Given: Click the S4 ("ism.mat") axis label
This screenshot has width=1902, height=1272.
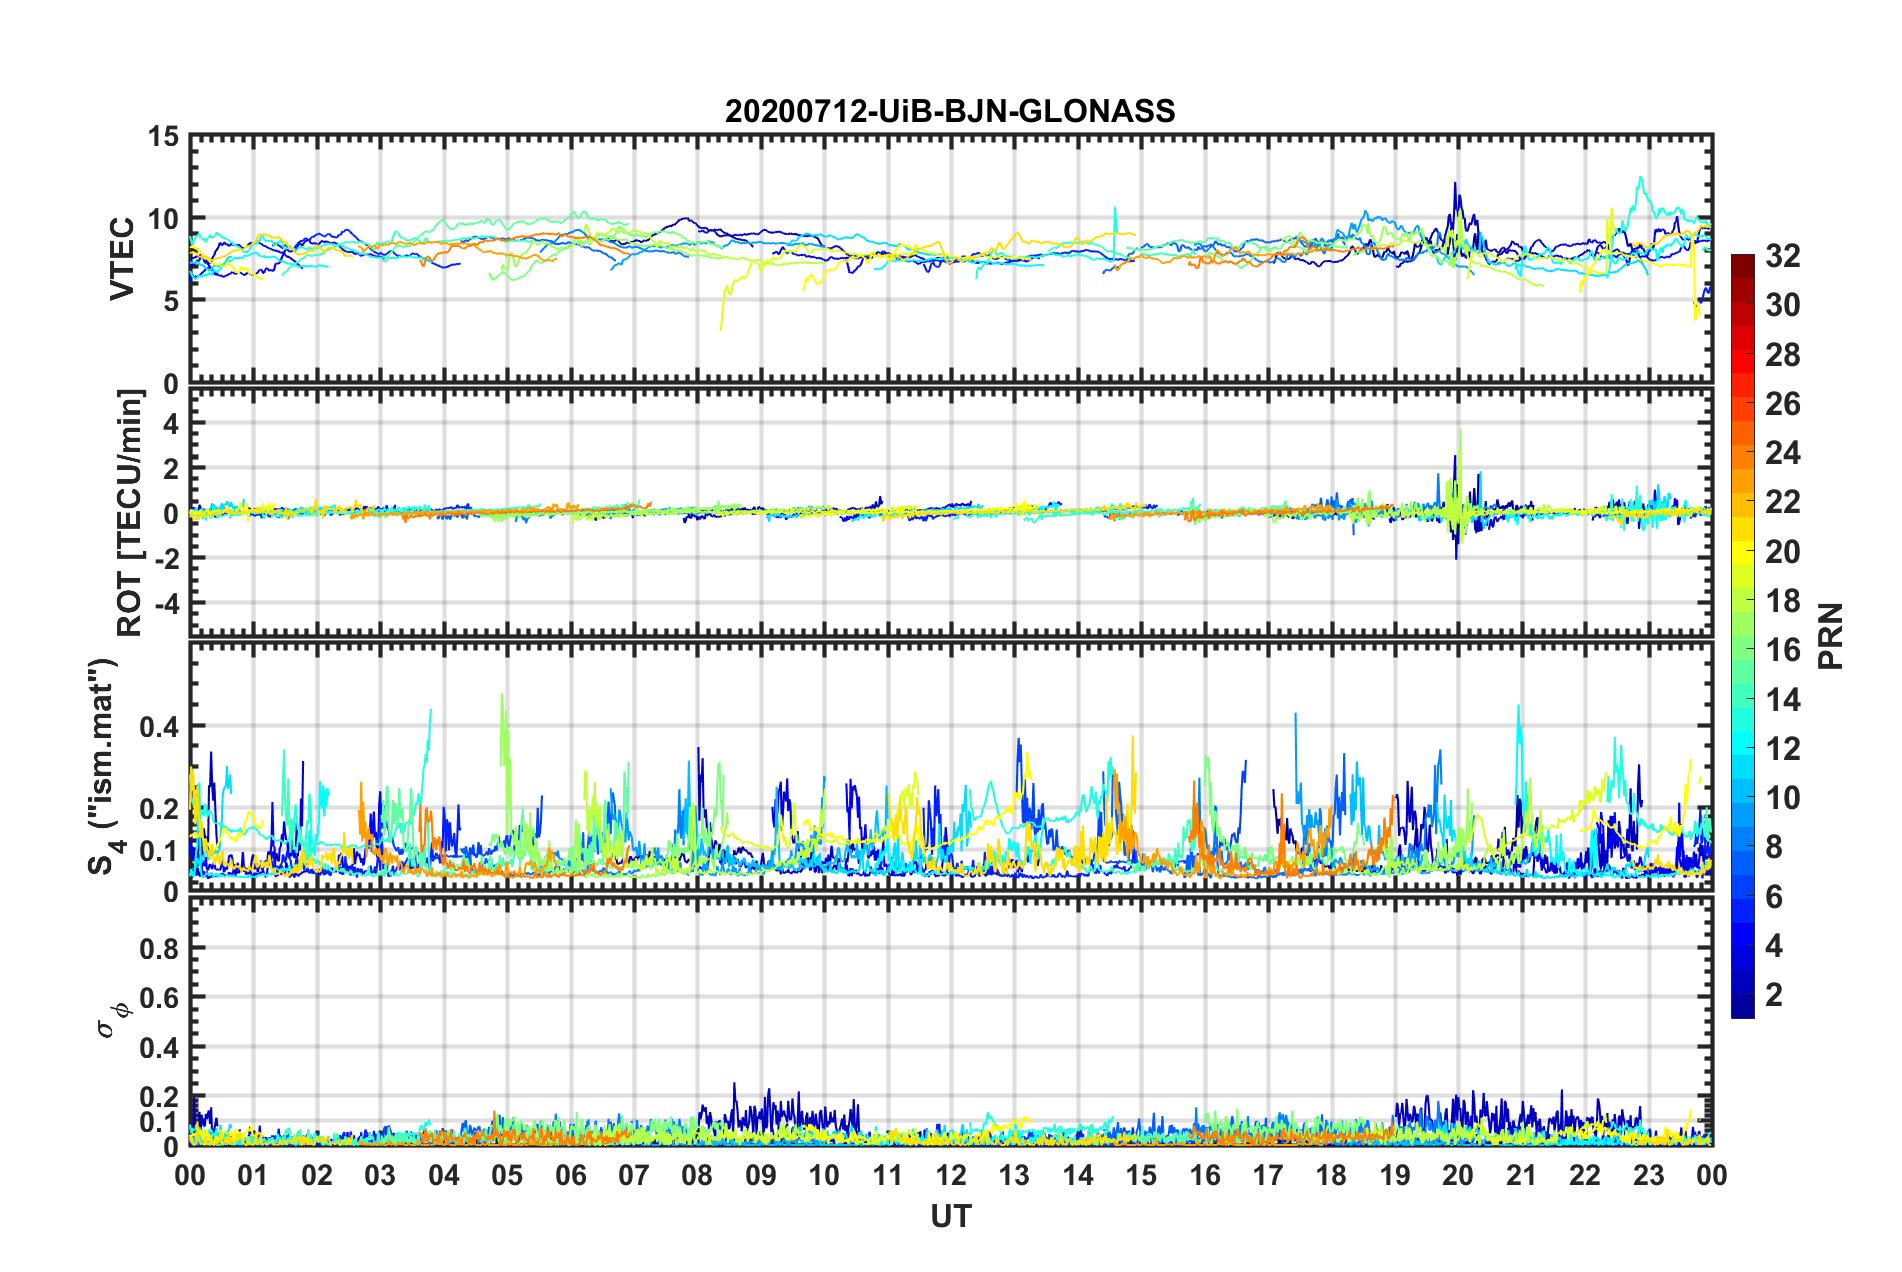Looking at the screenshot, I should pos(105,766).
